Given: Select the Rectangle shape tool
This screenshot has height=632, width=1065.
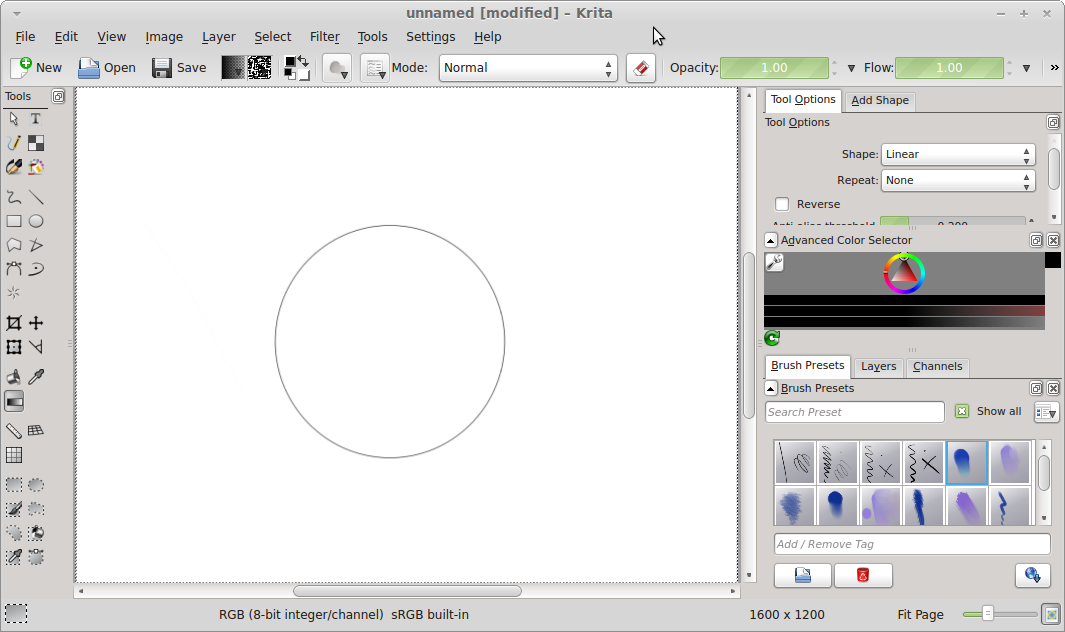Looking at the screenshot, I should (x=14, y=221).
